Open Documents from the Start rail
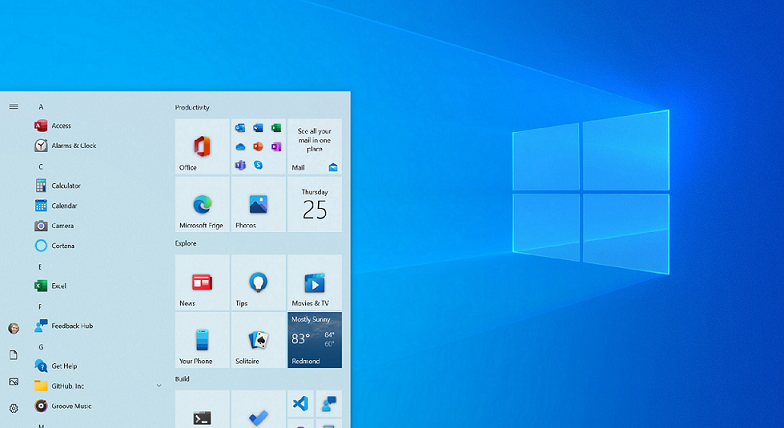This screenshot has height=428, width=784. point(14,354)
